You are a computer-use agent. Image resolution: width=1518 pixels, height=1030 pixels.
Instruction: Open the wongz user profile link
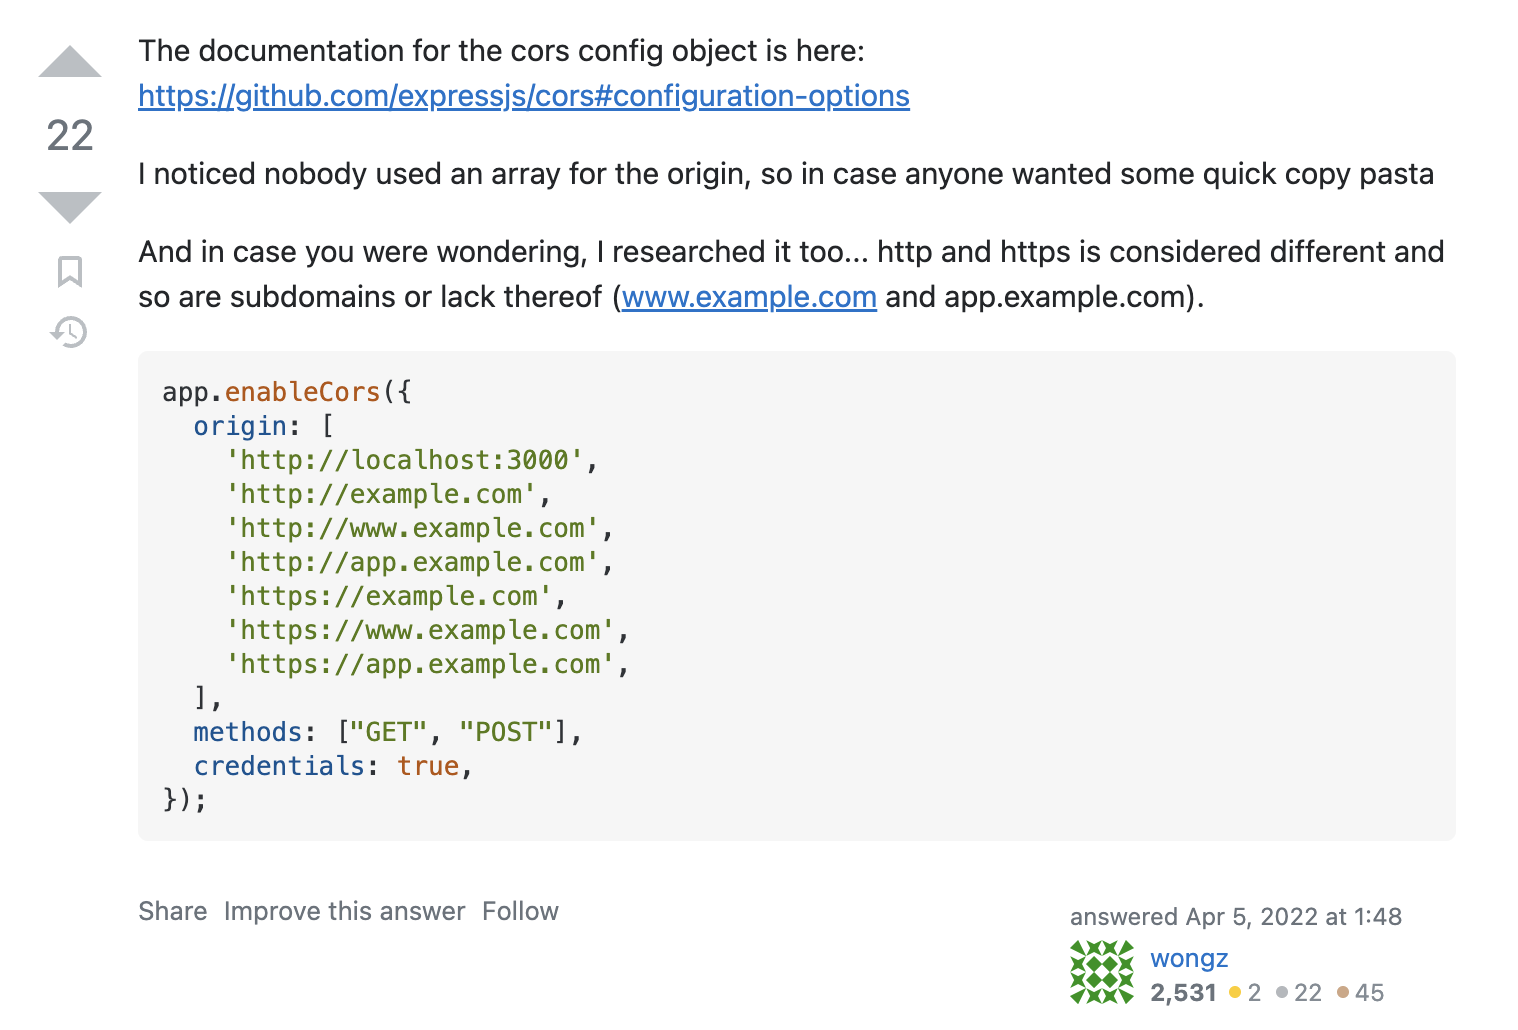point(1189,958)
